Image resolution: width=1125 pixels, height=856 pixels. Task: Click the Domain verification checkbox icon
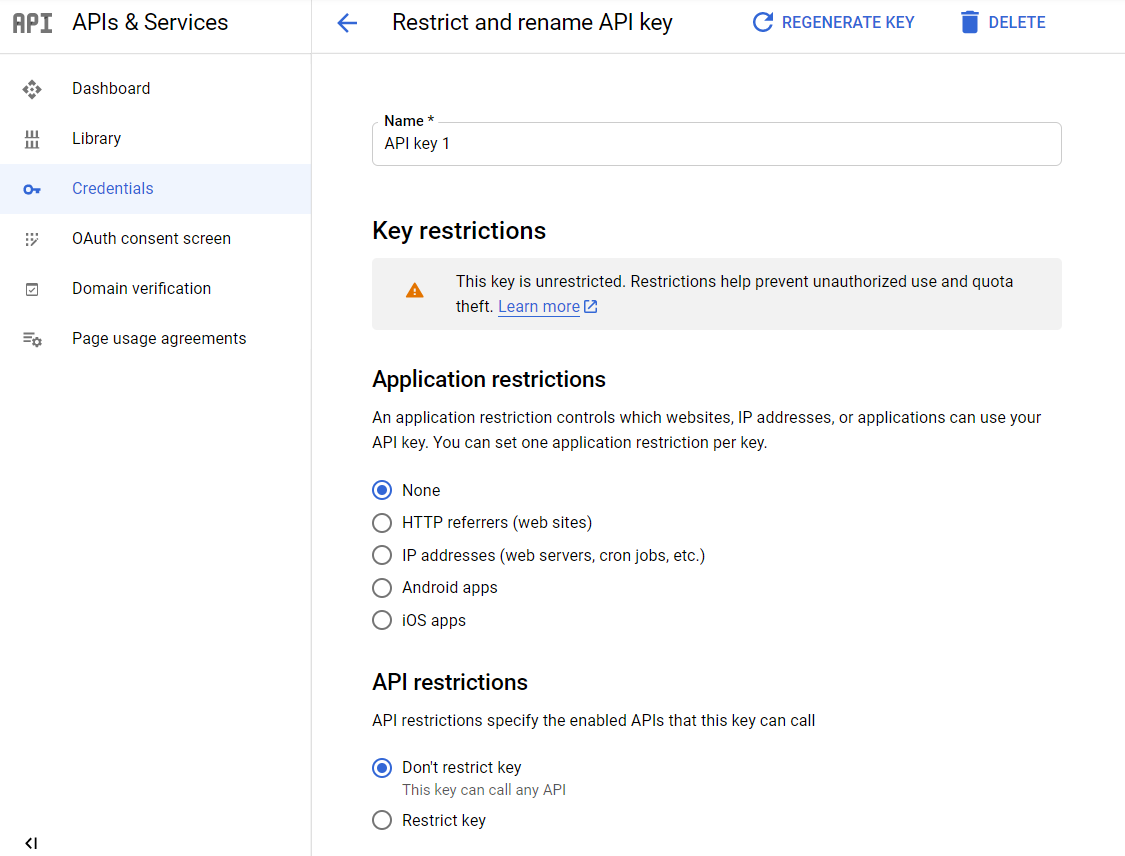tap(32, 289)
